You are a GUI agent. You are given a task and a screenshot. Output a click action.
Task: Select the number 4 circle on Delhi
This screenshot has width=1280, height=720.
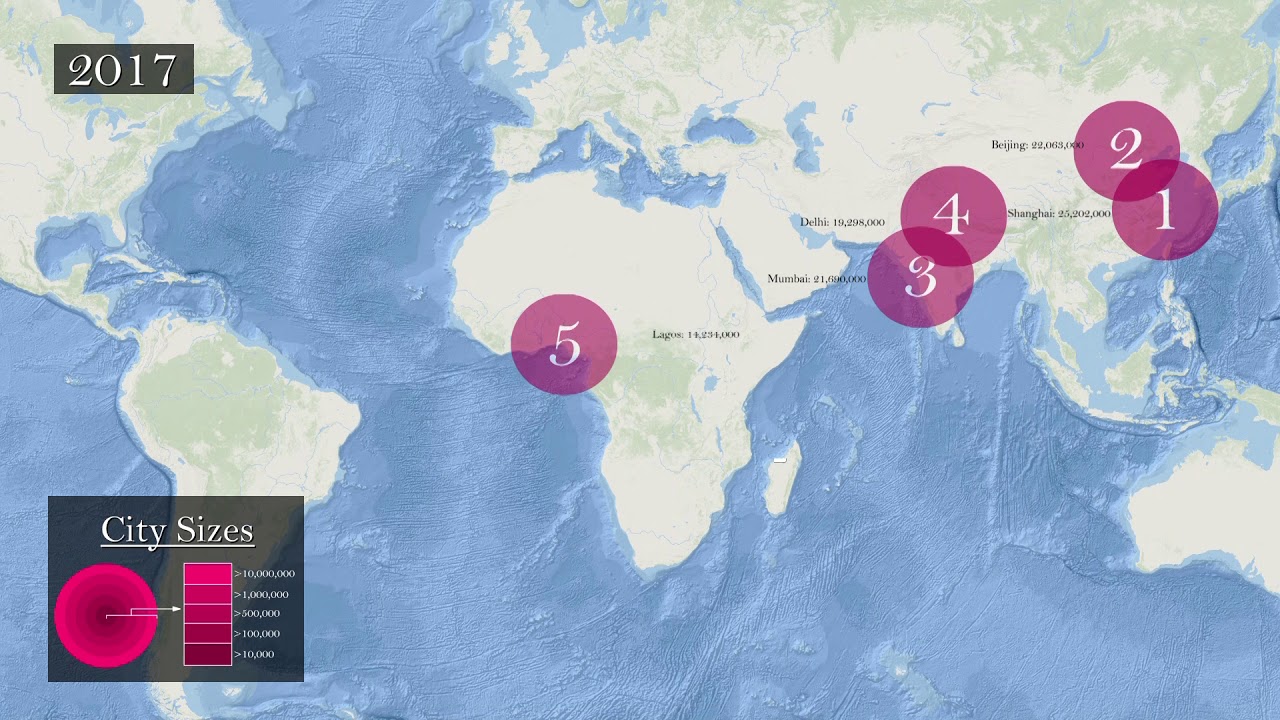(952, 215)
